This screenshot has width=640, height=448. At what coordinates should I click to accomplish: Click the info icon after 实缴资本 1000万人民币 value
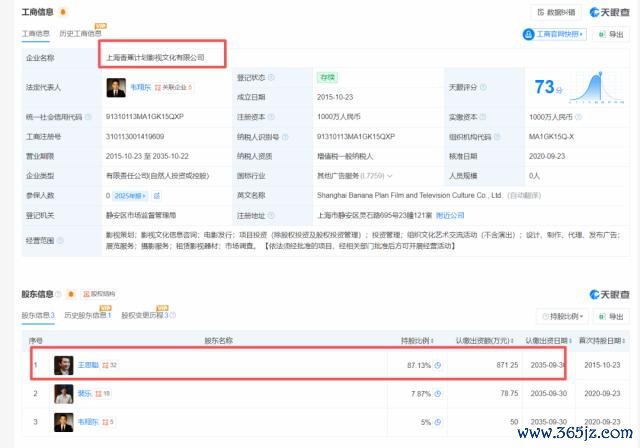coord(578,117)
